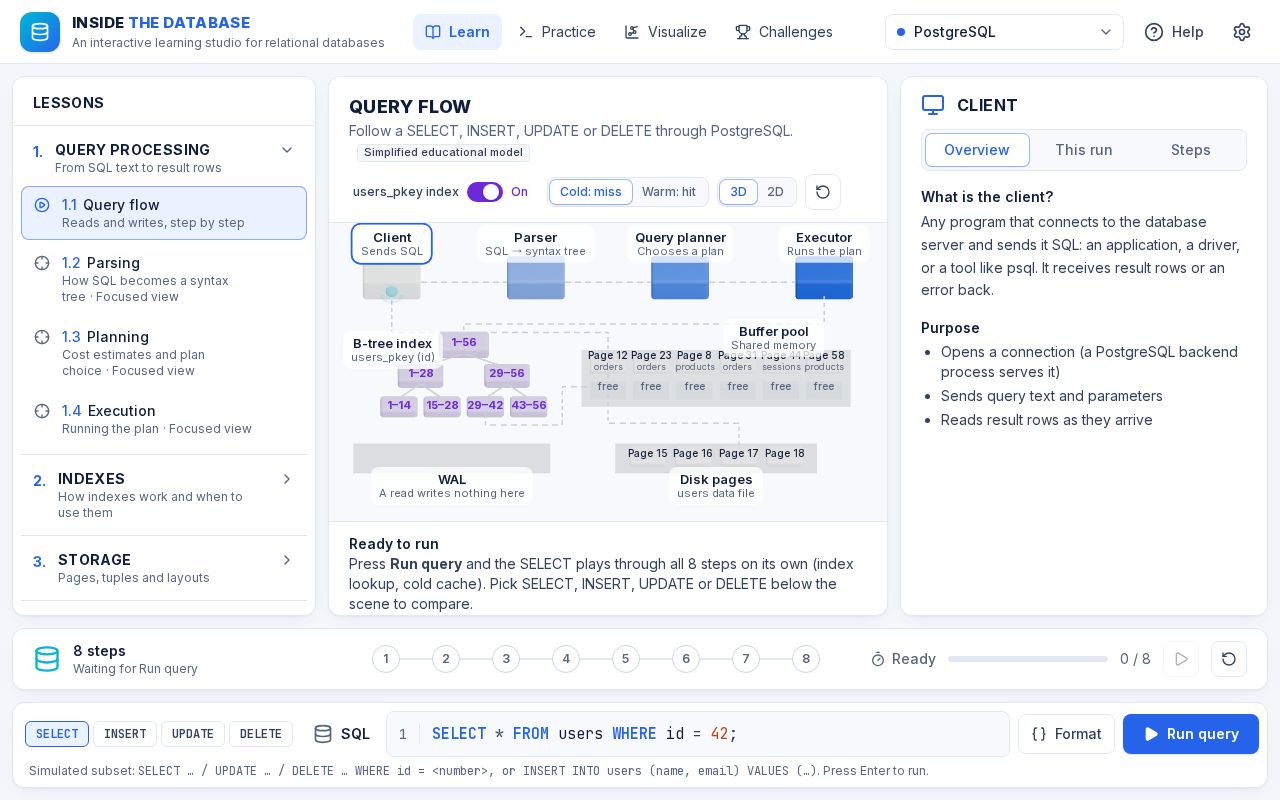Go to the Visualize tab
This screenshot has width=1280, height=800.
point(665,32)
